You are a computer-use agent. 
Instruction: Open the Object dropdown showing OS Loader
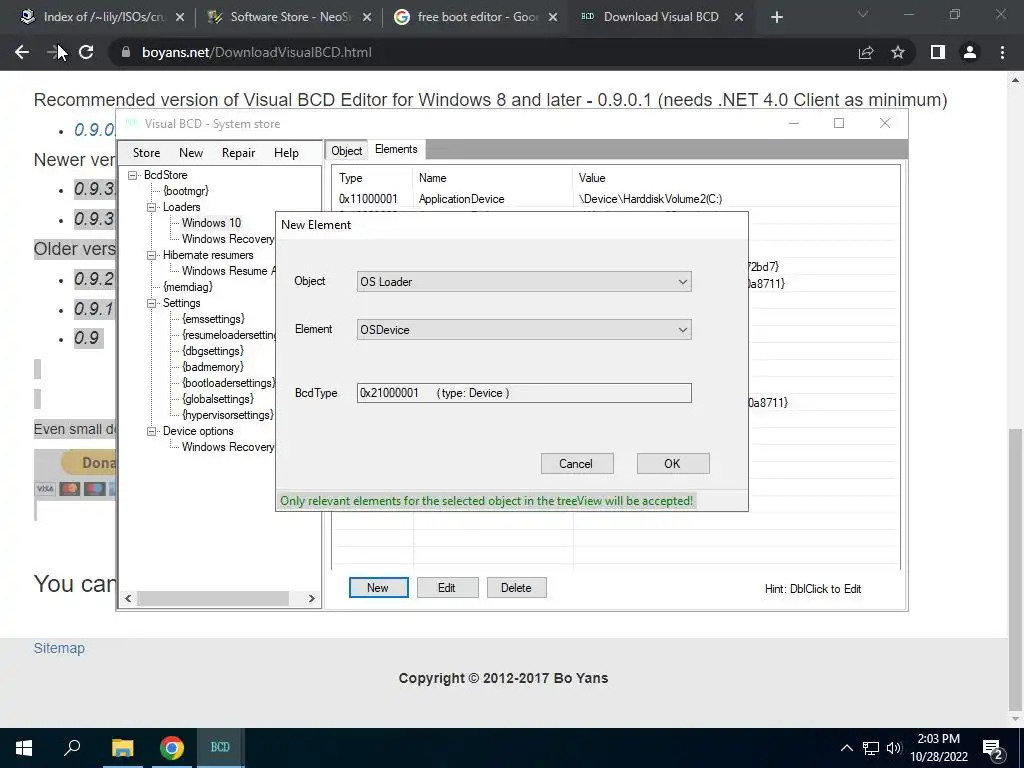pyautogui.click(x=524, y=281)
